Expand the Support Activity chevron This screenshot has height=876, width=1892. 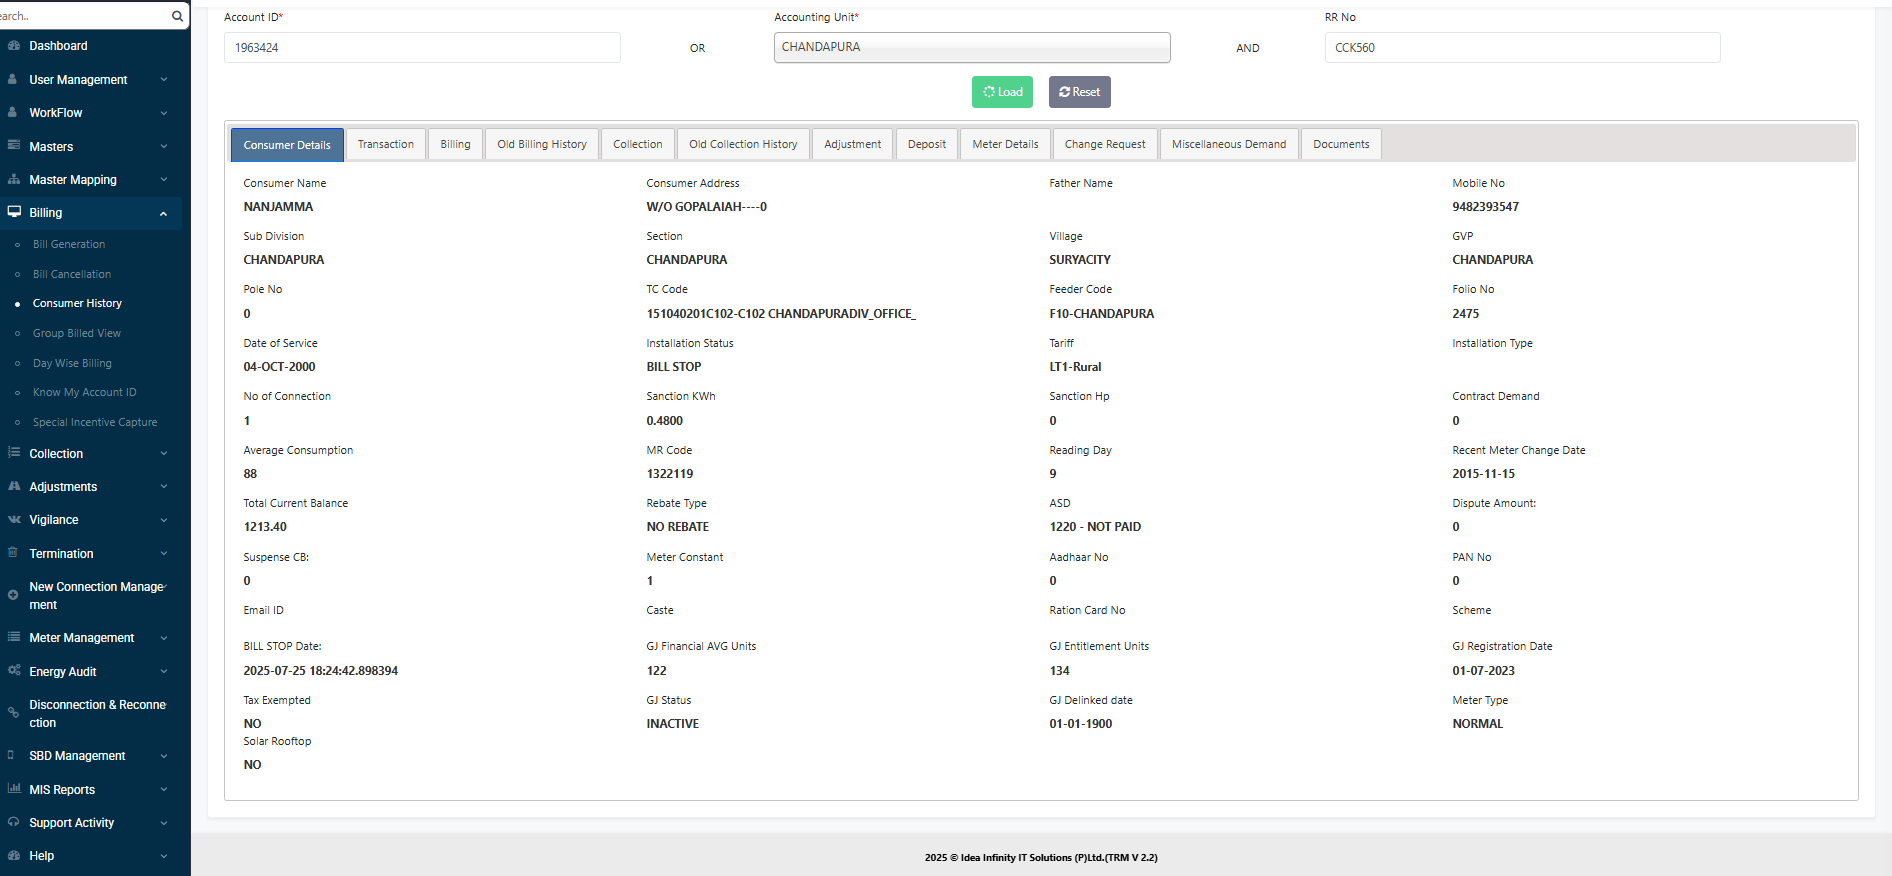coord(164,823)
